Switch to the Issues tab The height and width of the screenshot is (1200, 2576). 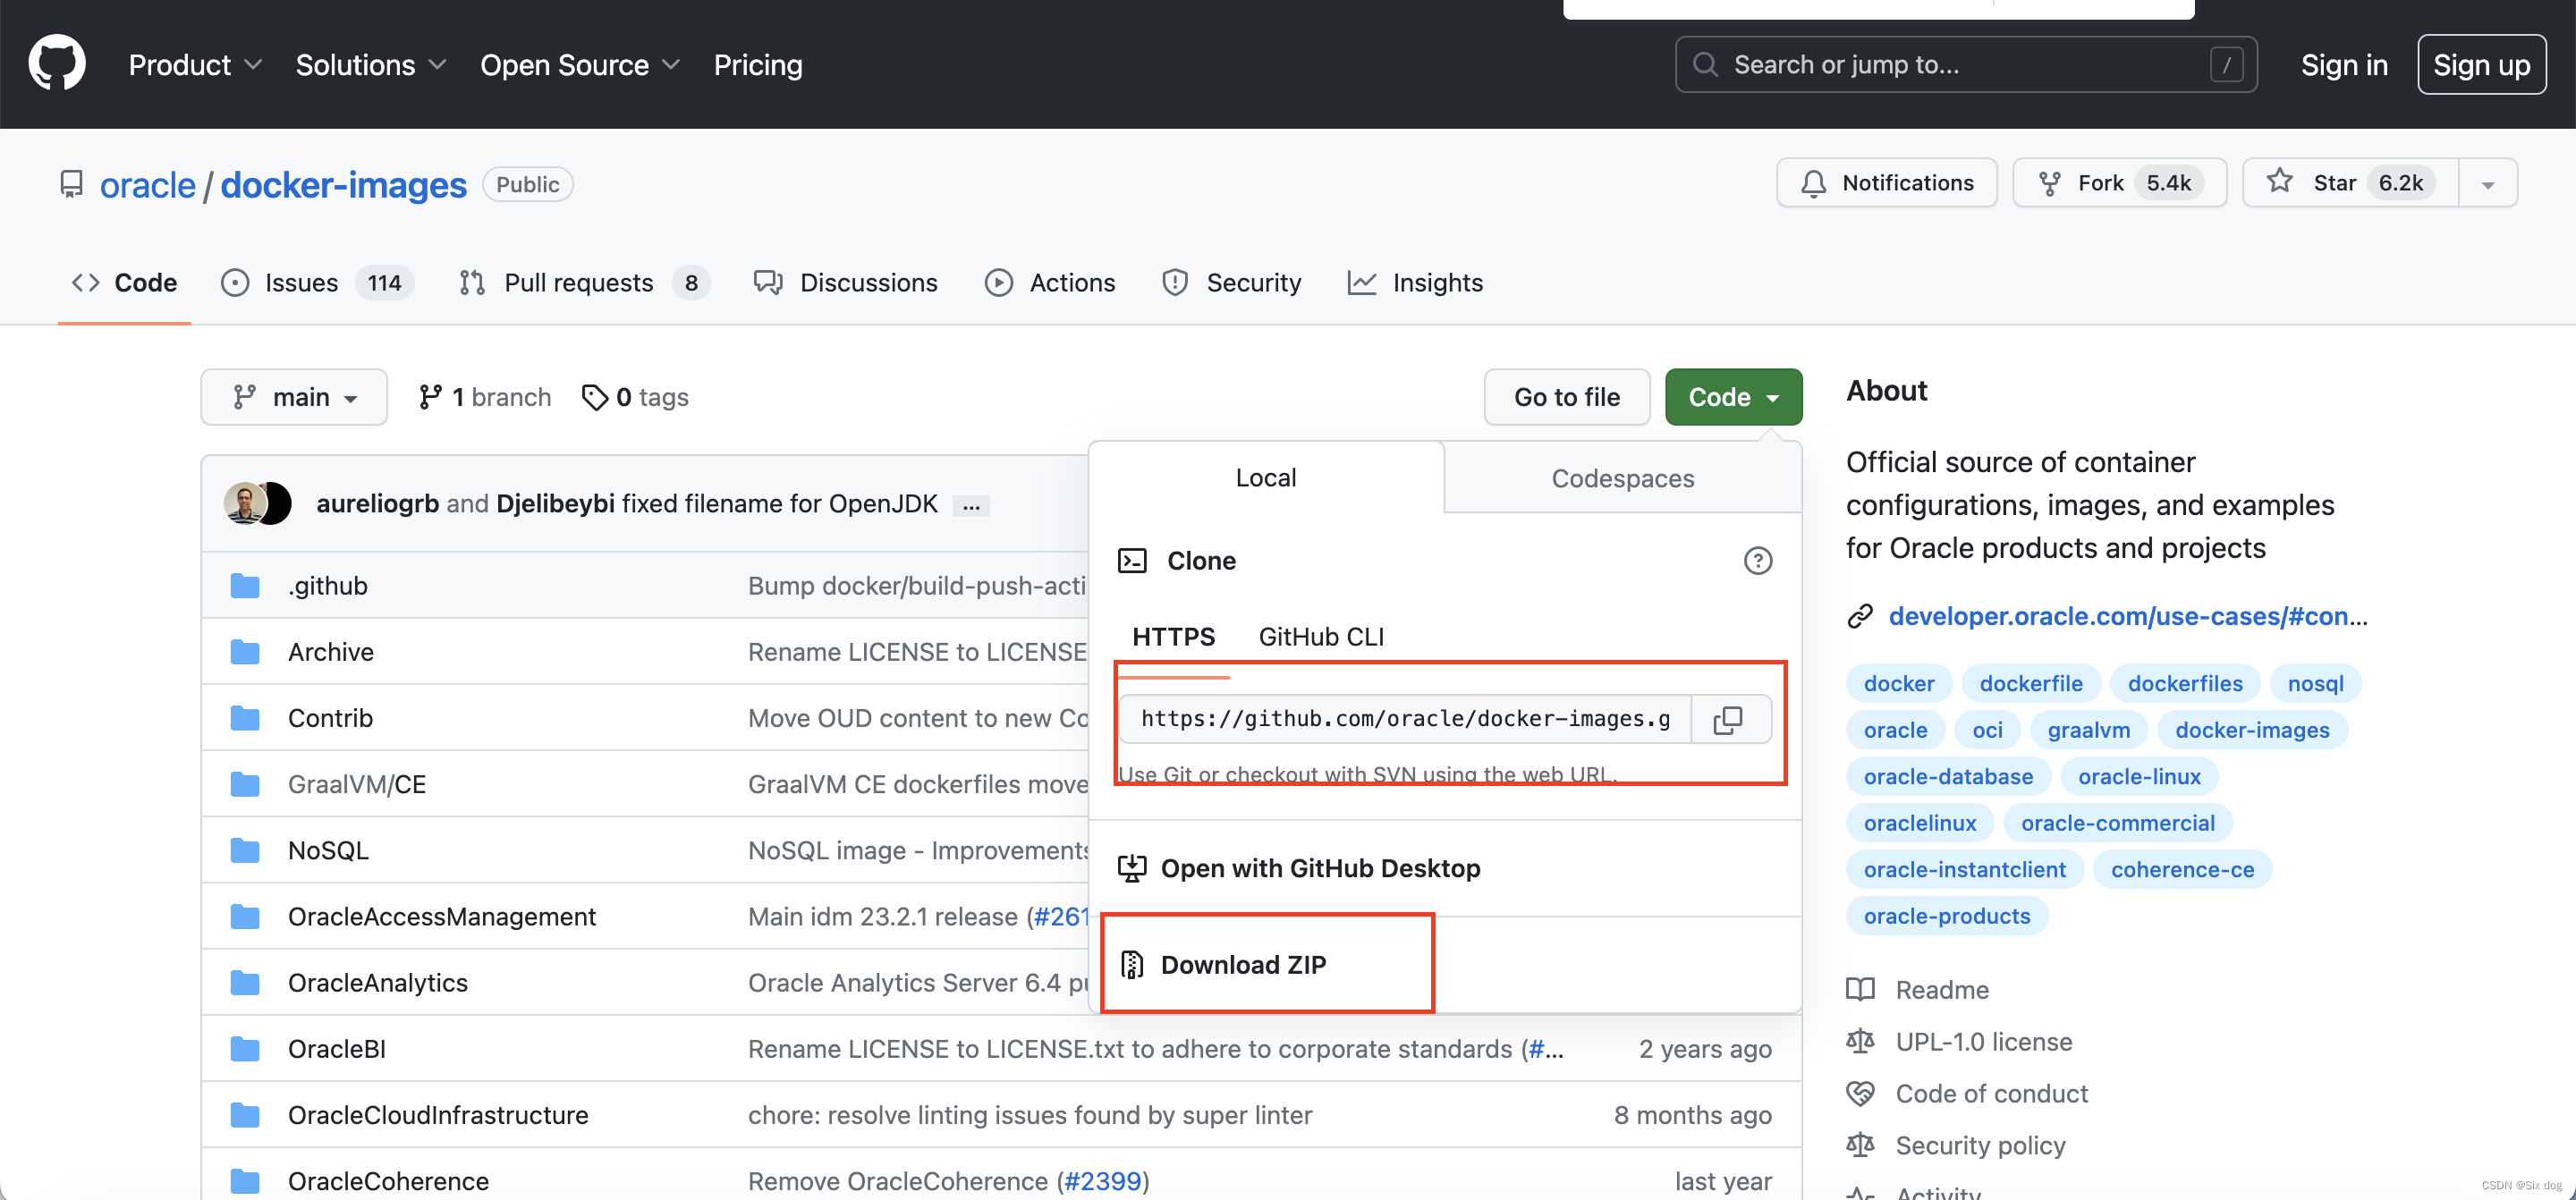[316, 283]
